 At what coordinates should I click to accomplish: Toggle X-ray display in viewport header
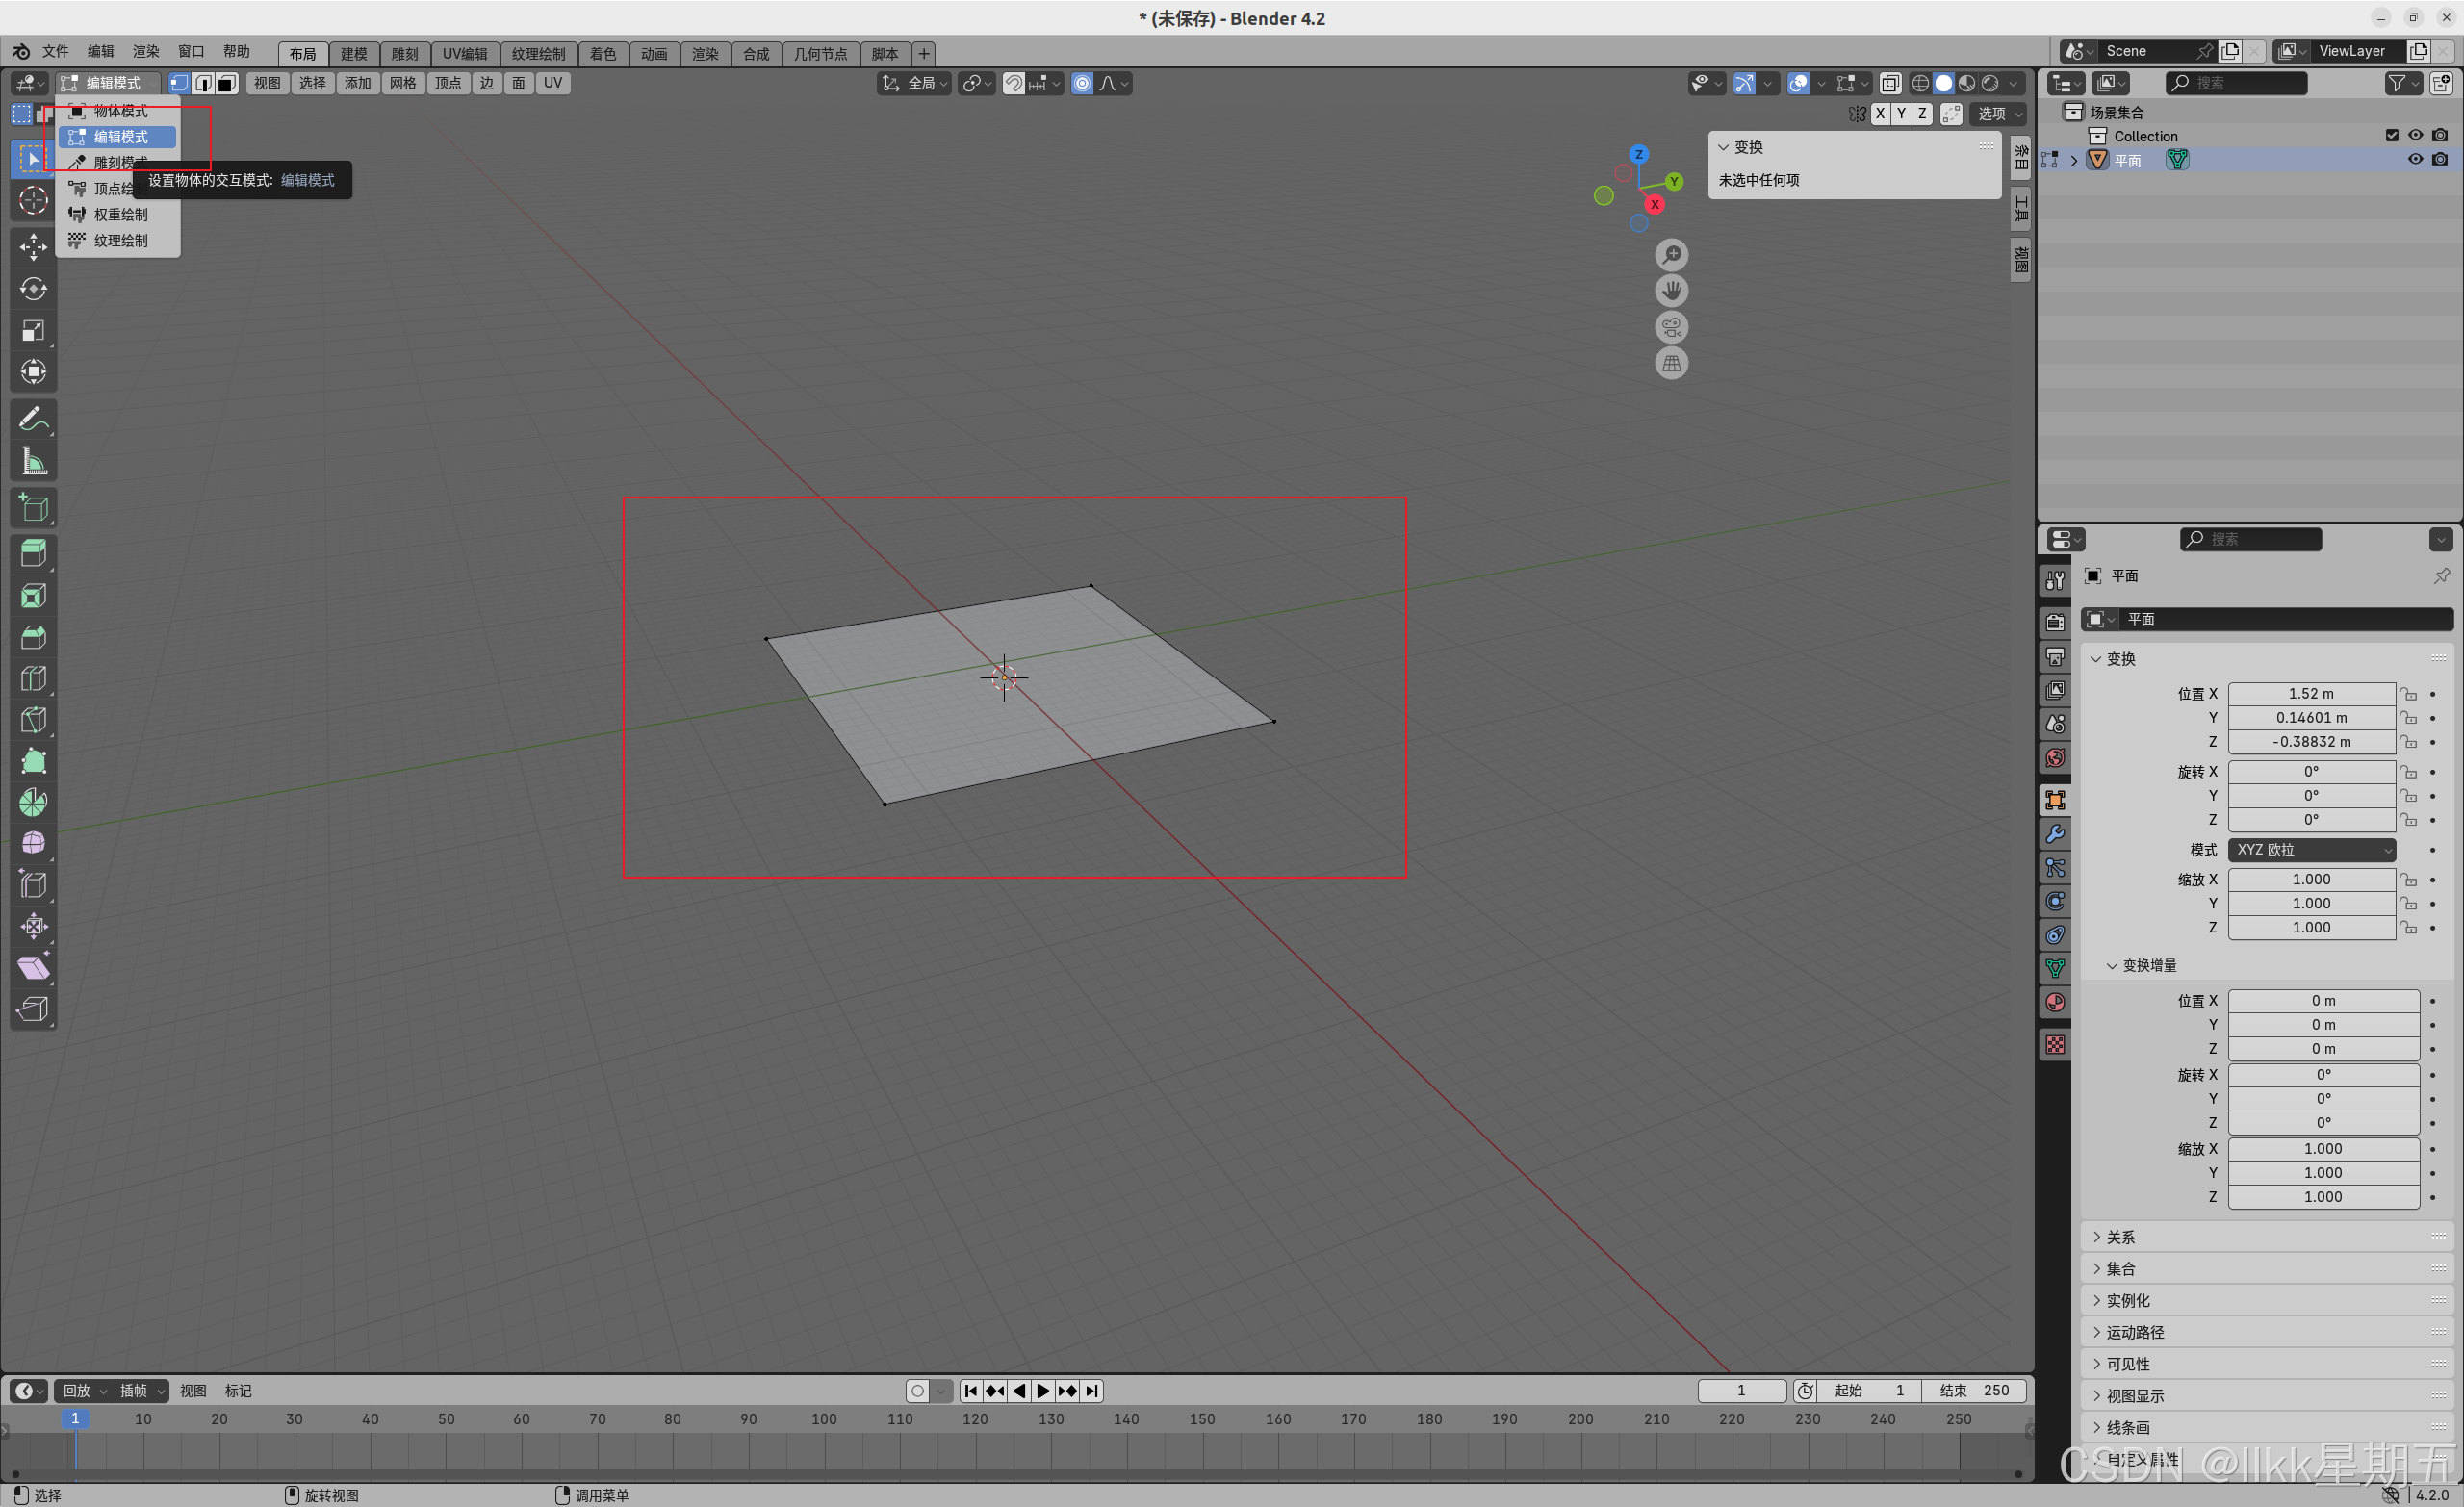[x=1890, y=83]
